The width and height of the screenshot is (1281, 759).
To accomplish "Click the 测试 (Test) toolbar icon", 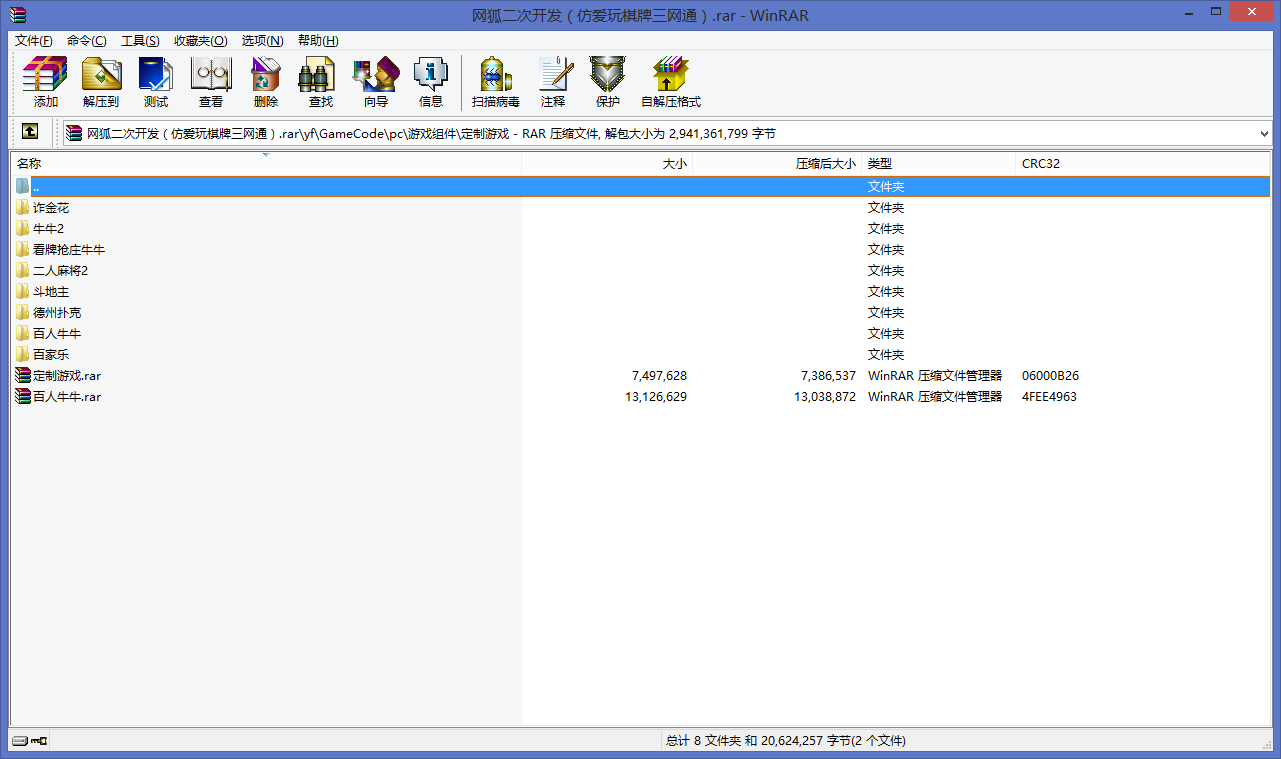I will point(156,81).
